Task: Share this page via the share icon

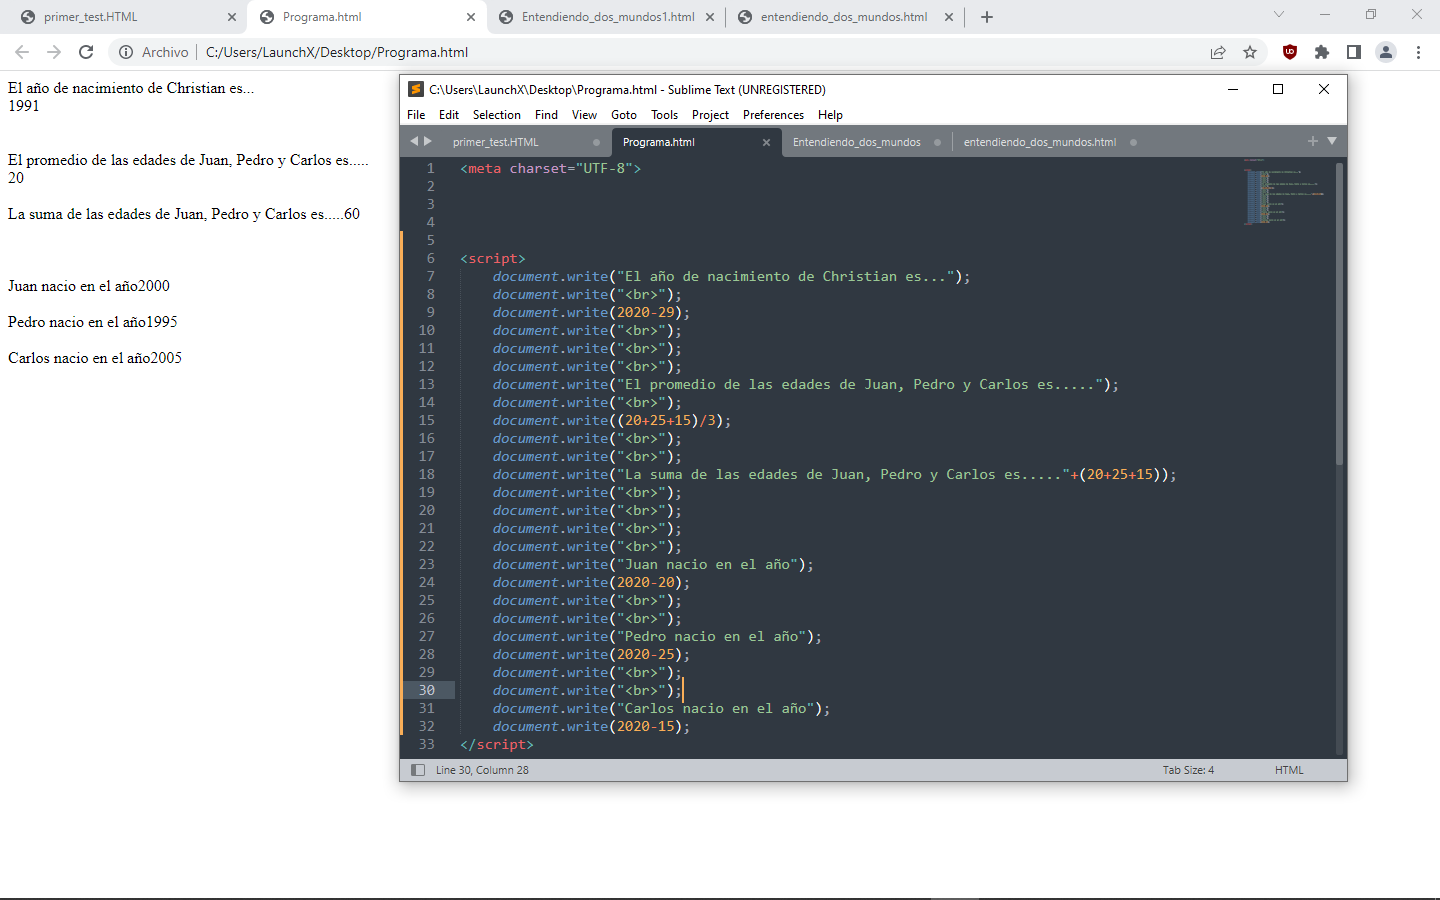Action: point(1218,52)
